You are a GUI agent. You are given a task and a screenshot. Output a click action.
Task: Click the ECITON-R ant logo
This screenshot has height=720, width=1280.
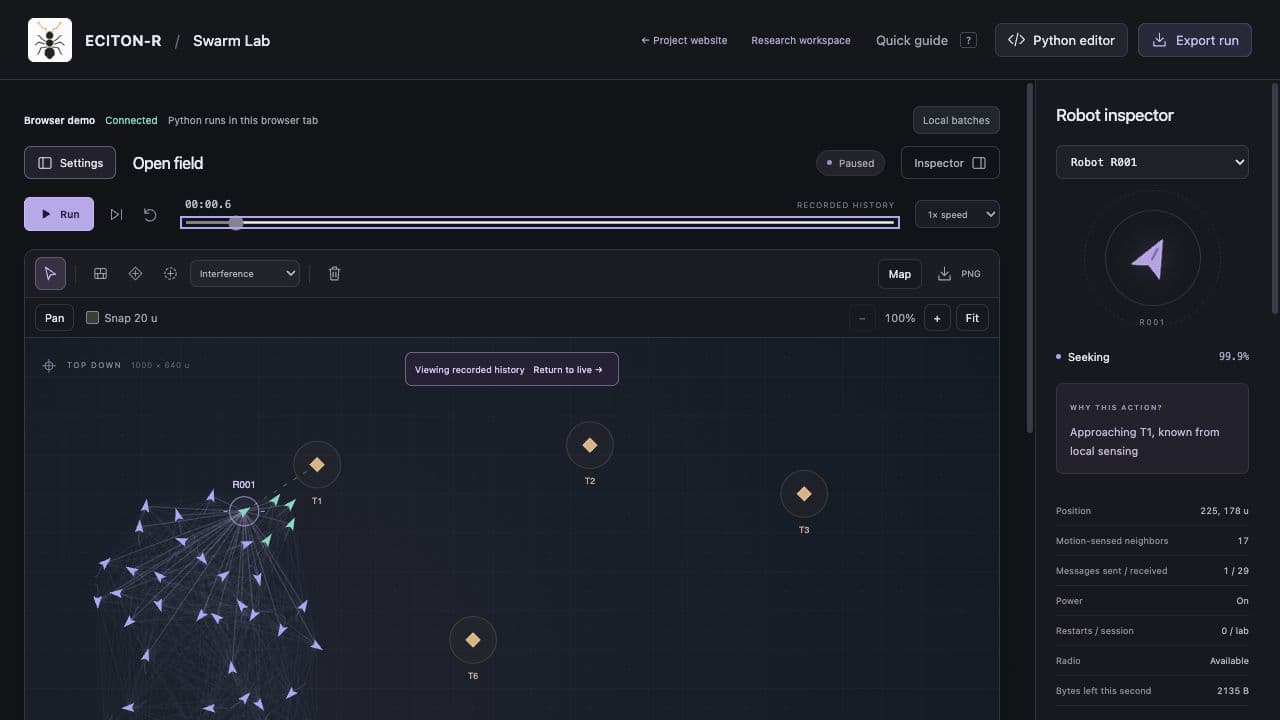[x=50, y=40]
